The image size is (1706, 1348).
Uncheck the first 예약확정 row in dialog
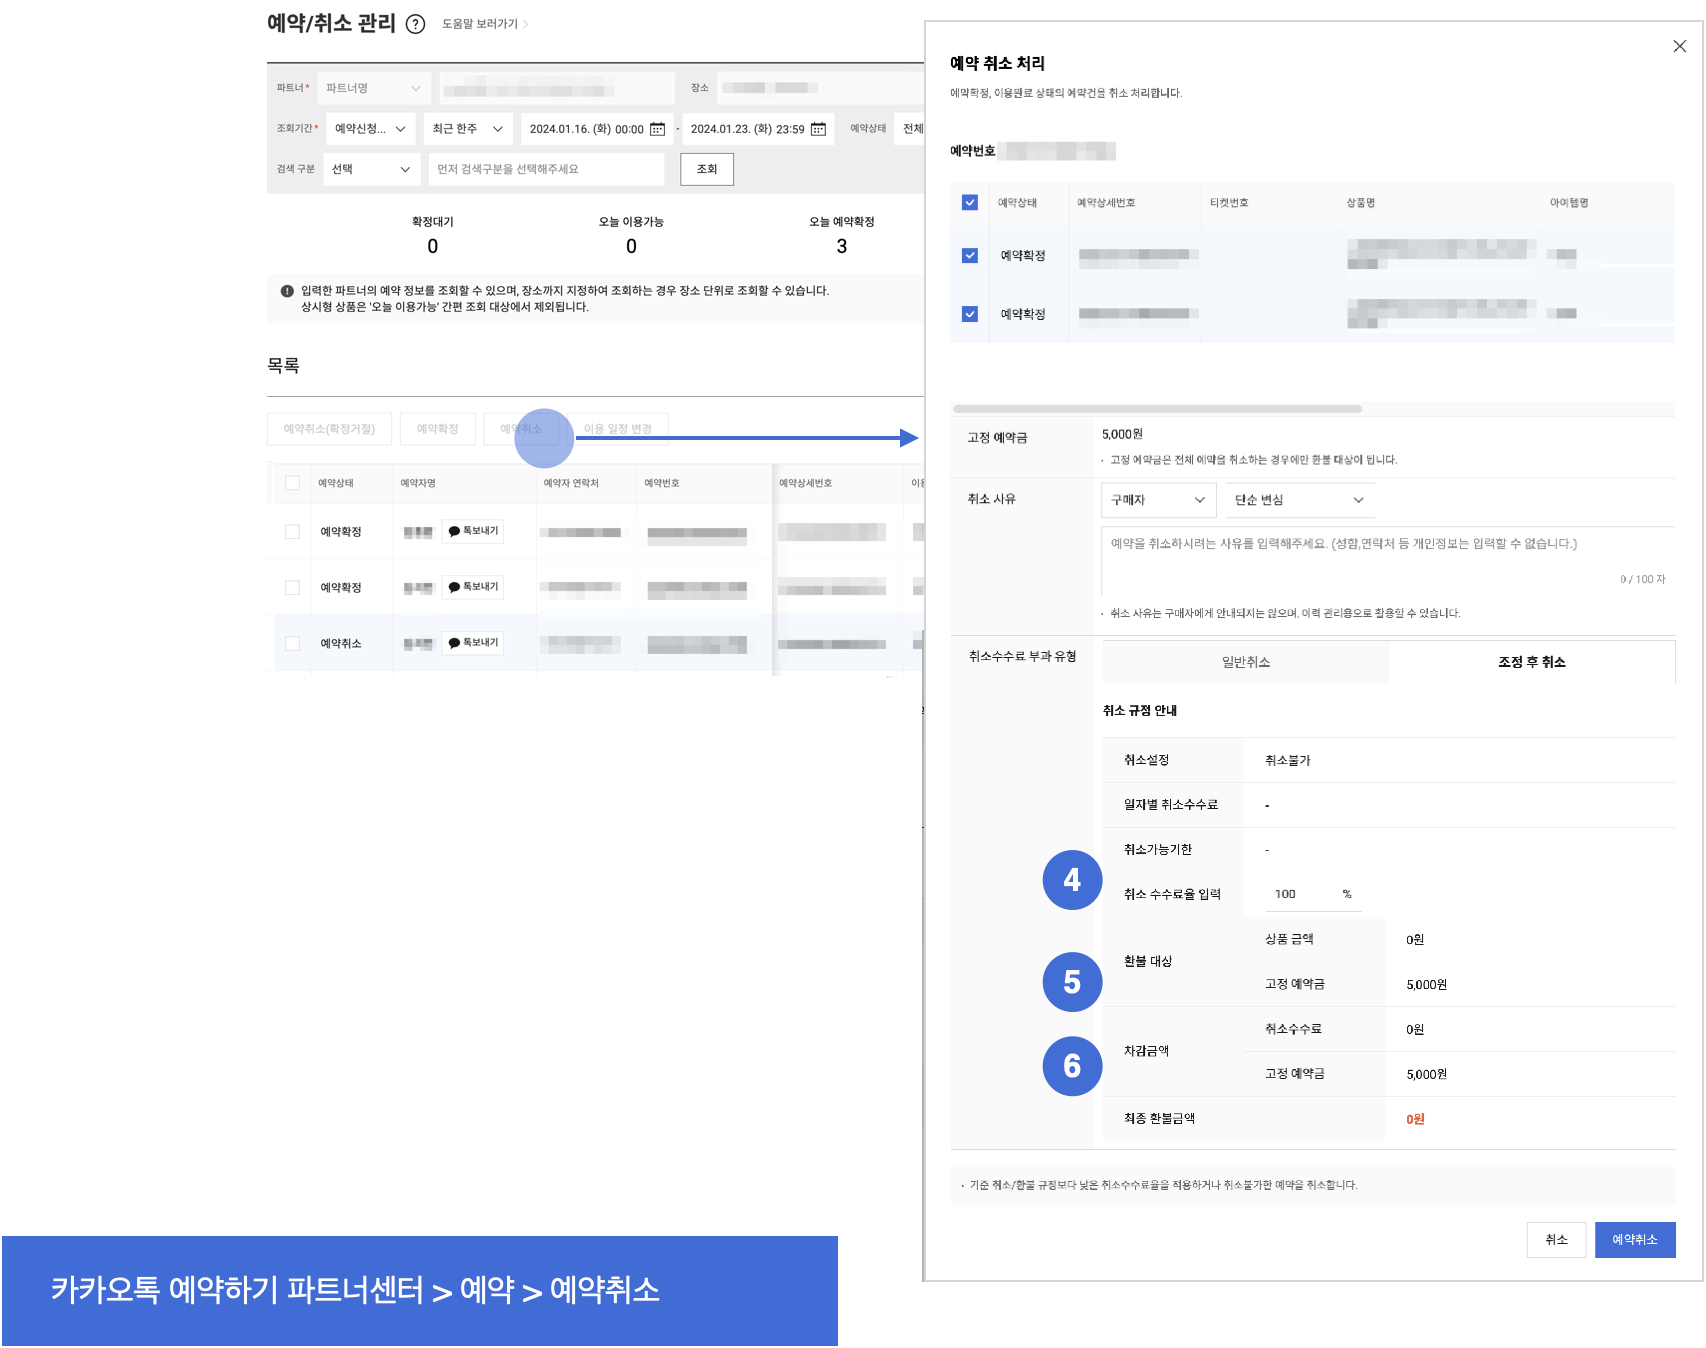tap(969, 255)
